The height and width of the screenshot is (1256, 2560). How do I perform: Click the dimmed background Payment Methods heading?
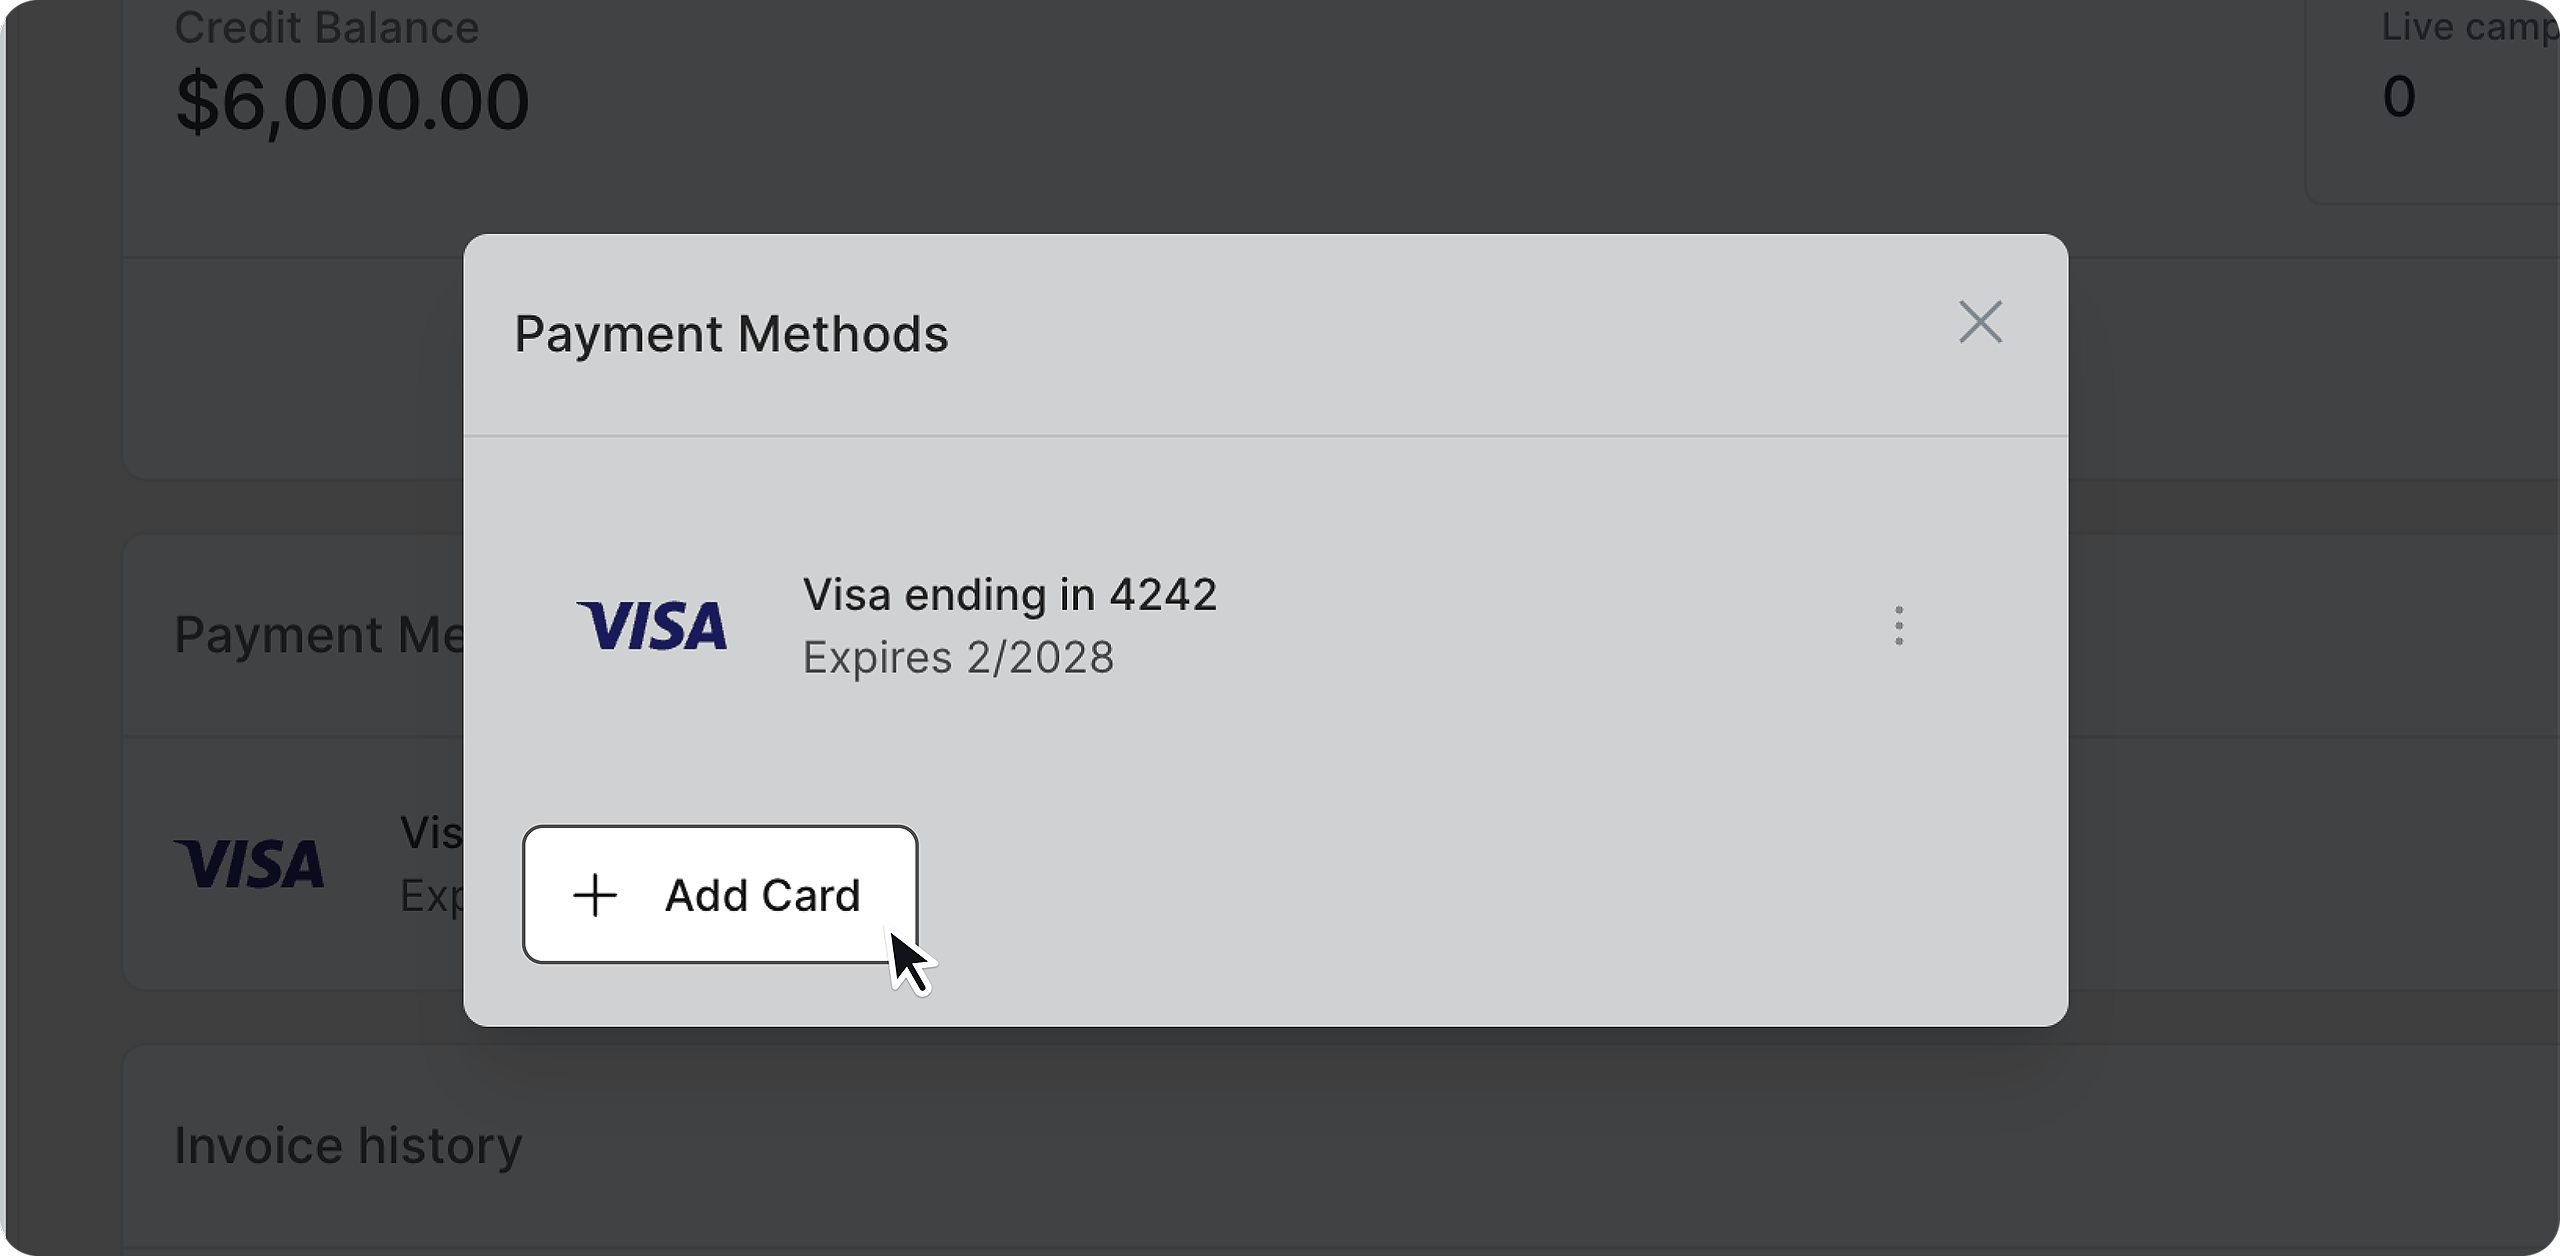tap(318, 635)
